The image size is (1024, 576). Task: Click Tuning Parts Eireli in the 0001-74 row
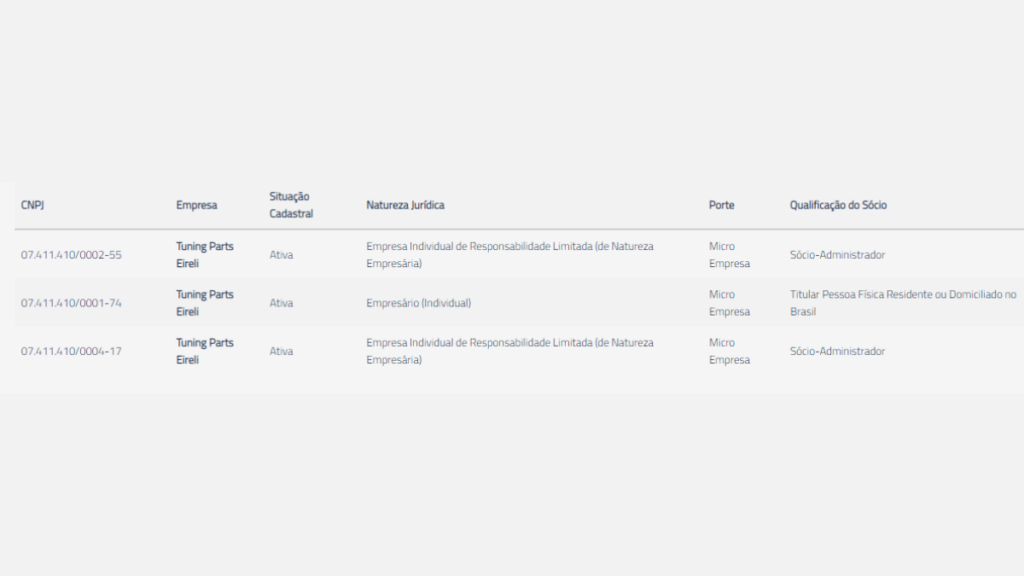pos(204,303)
